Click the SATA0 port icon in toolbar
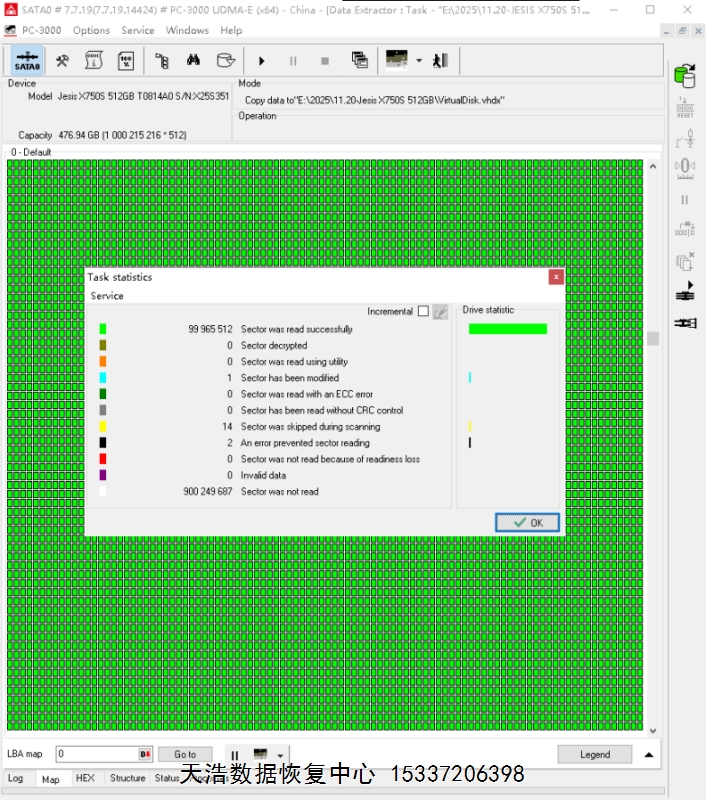The width and height of the screenshot is (706, 800). (x=28, y=61)
